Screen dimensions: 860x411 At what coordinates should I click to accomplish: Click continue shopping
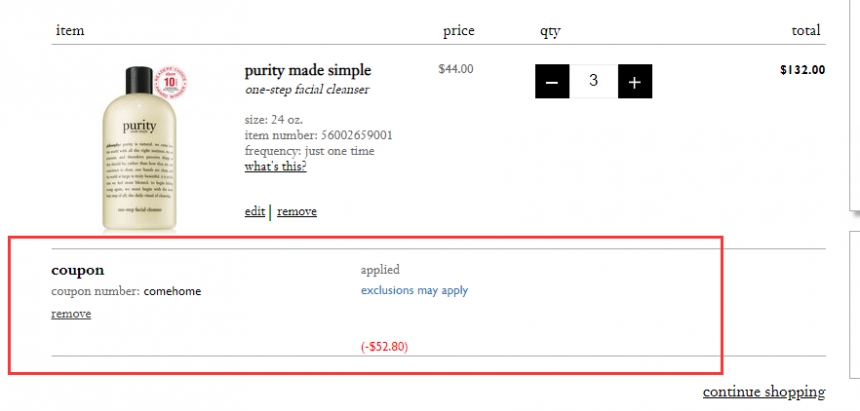763,392
